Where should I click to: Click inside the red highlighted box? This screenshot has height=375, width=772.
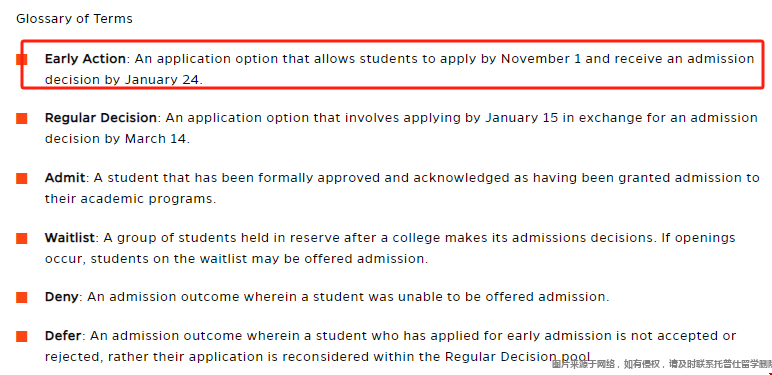(x=392, y=64)
